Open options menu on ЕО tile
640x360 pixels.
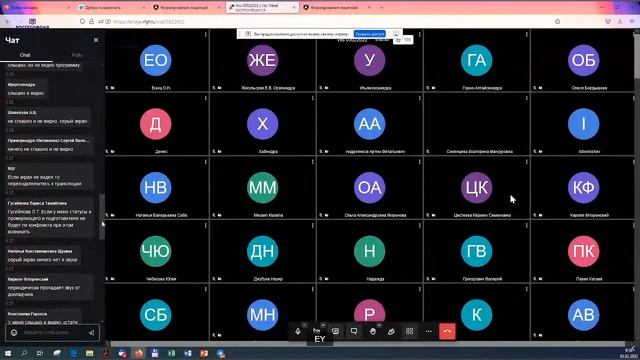pyautogui.click(x=206, y=35)
